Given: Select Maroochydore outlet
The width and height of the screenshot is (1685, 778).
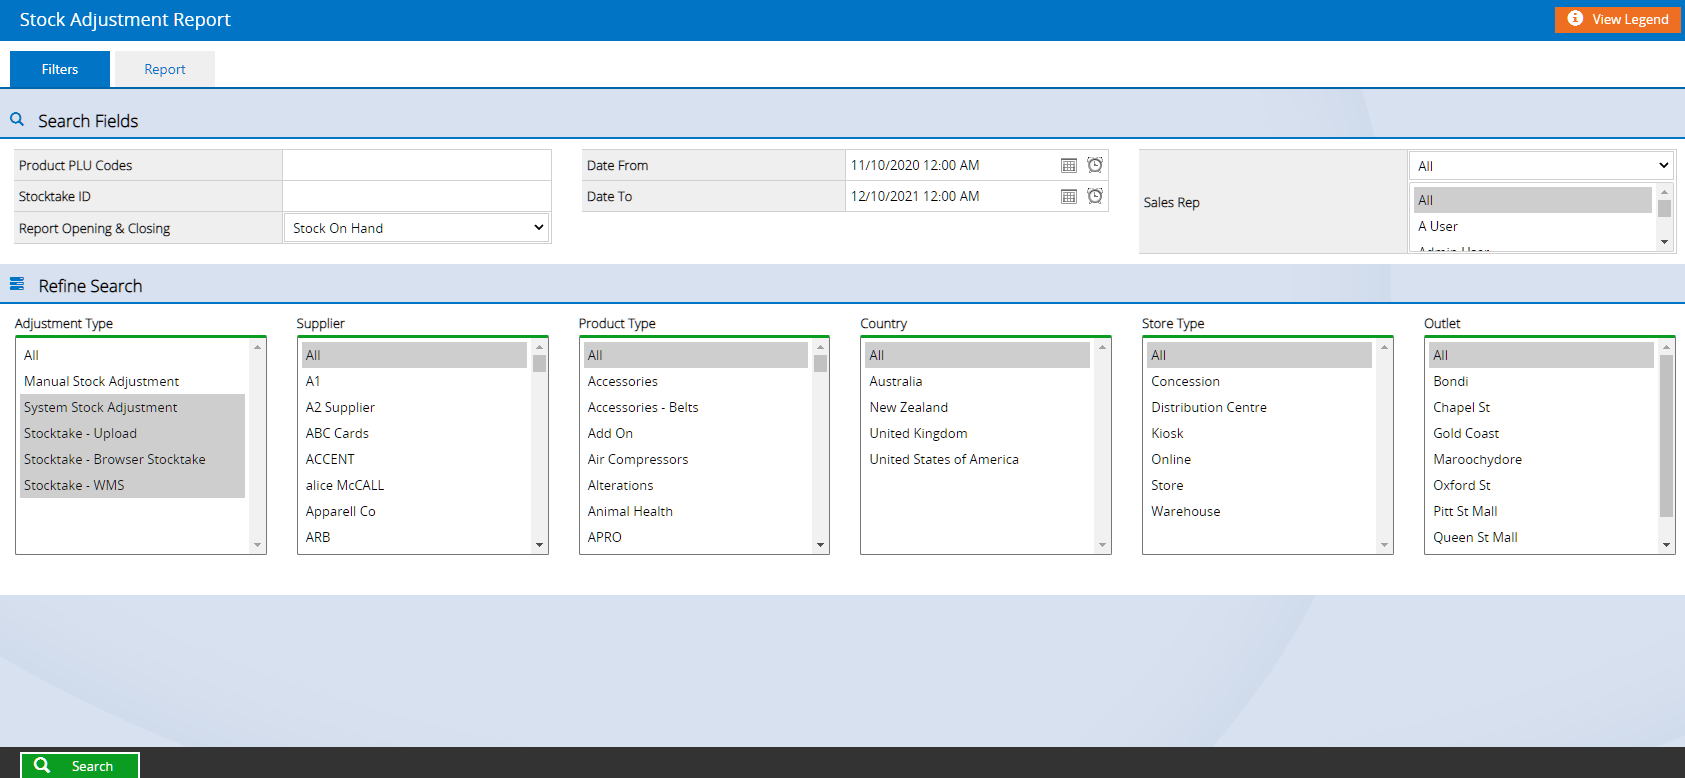Looking at the screenshot, I should 1541,459.
